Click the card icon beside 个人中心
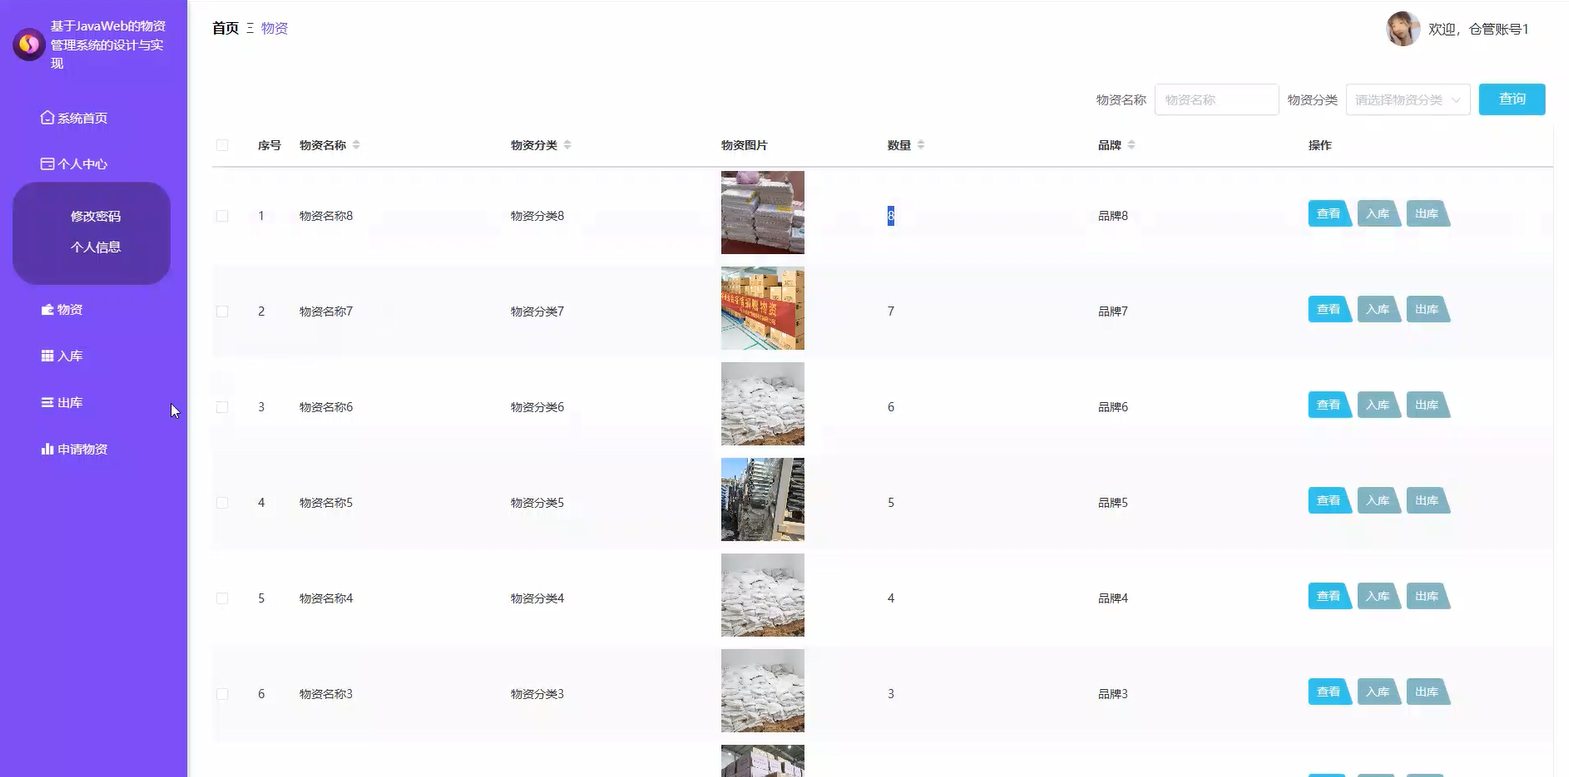 (x=47, y=163)
